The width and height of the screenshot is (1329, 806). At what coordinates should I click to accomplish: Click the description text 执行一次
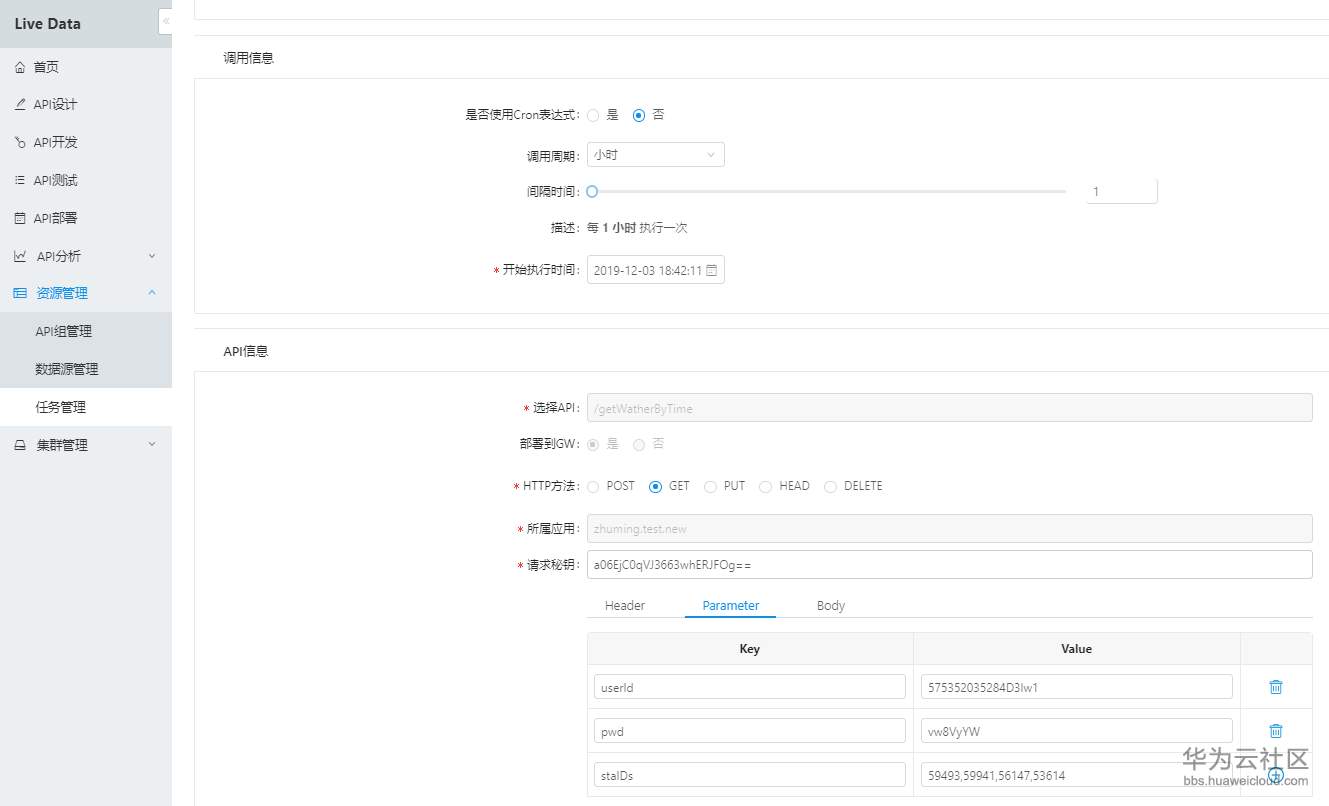coord(664,228)
